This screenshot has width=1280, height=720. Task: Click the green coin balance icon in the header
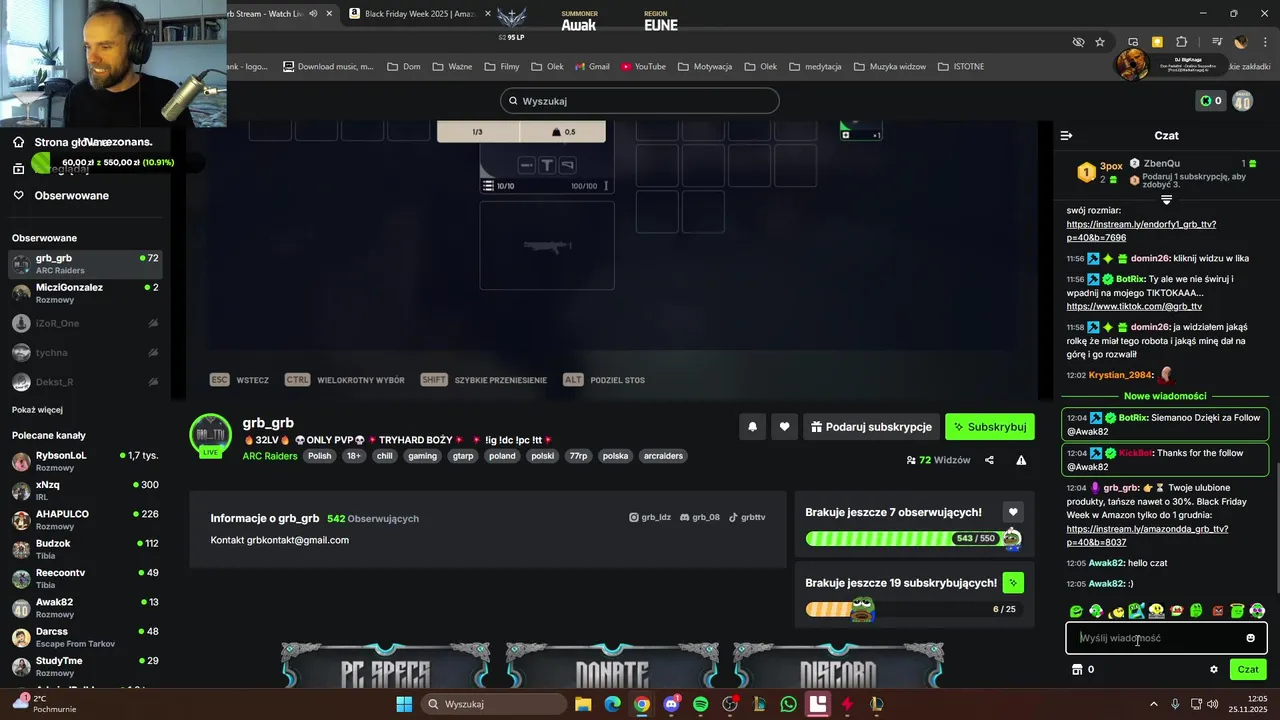[1205, 101]
